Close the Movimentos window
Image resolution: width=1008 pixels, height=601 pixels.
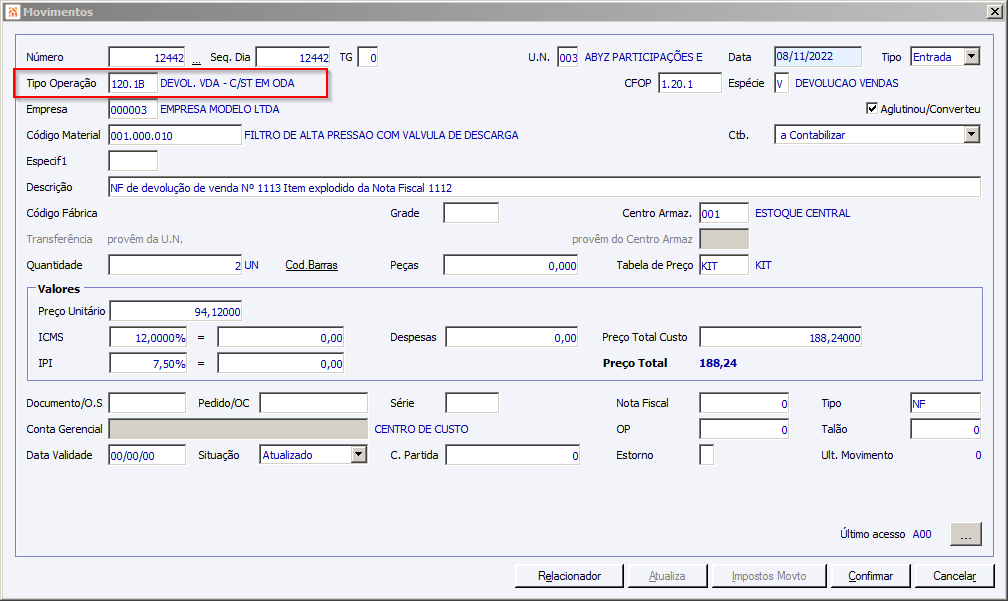coord(994,12)
